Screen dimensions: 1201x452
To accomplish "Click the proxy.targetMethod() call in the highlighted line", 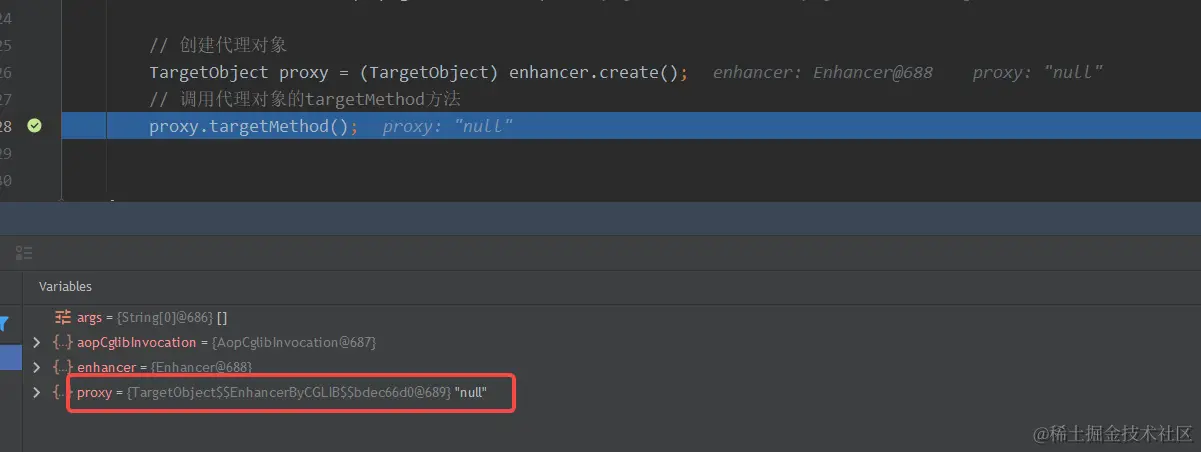I will (x=252, y=127).
